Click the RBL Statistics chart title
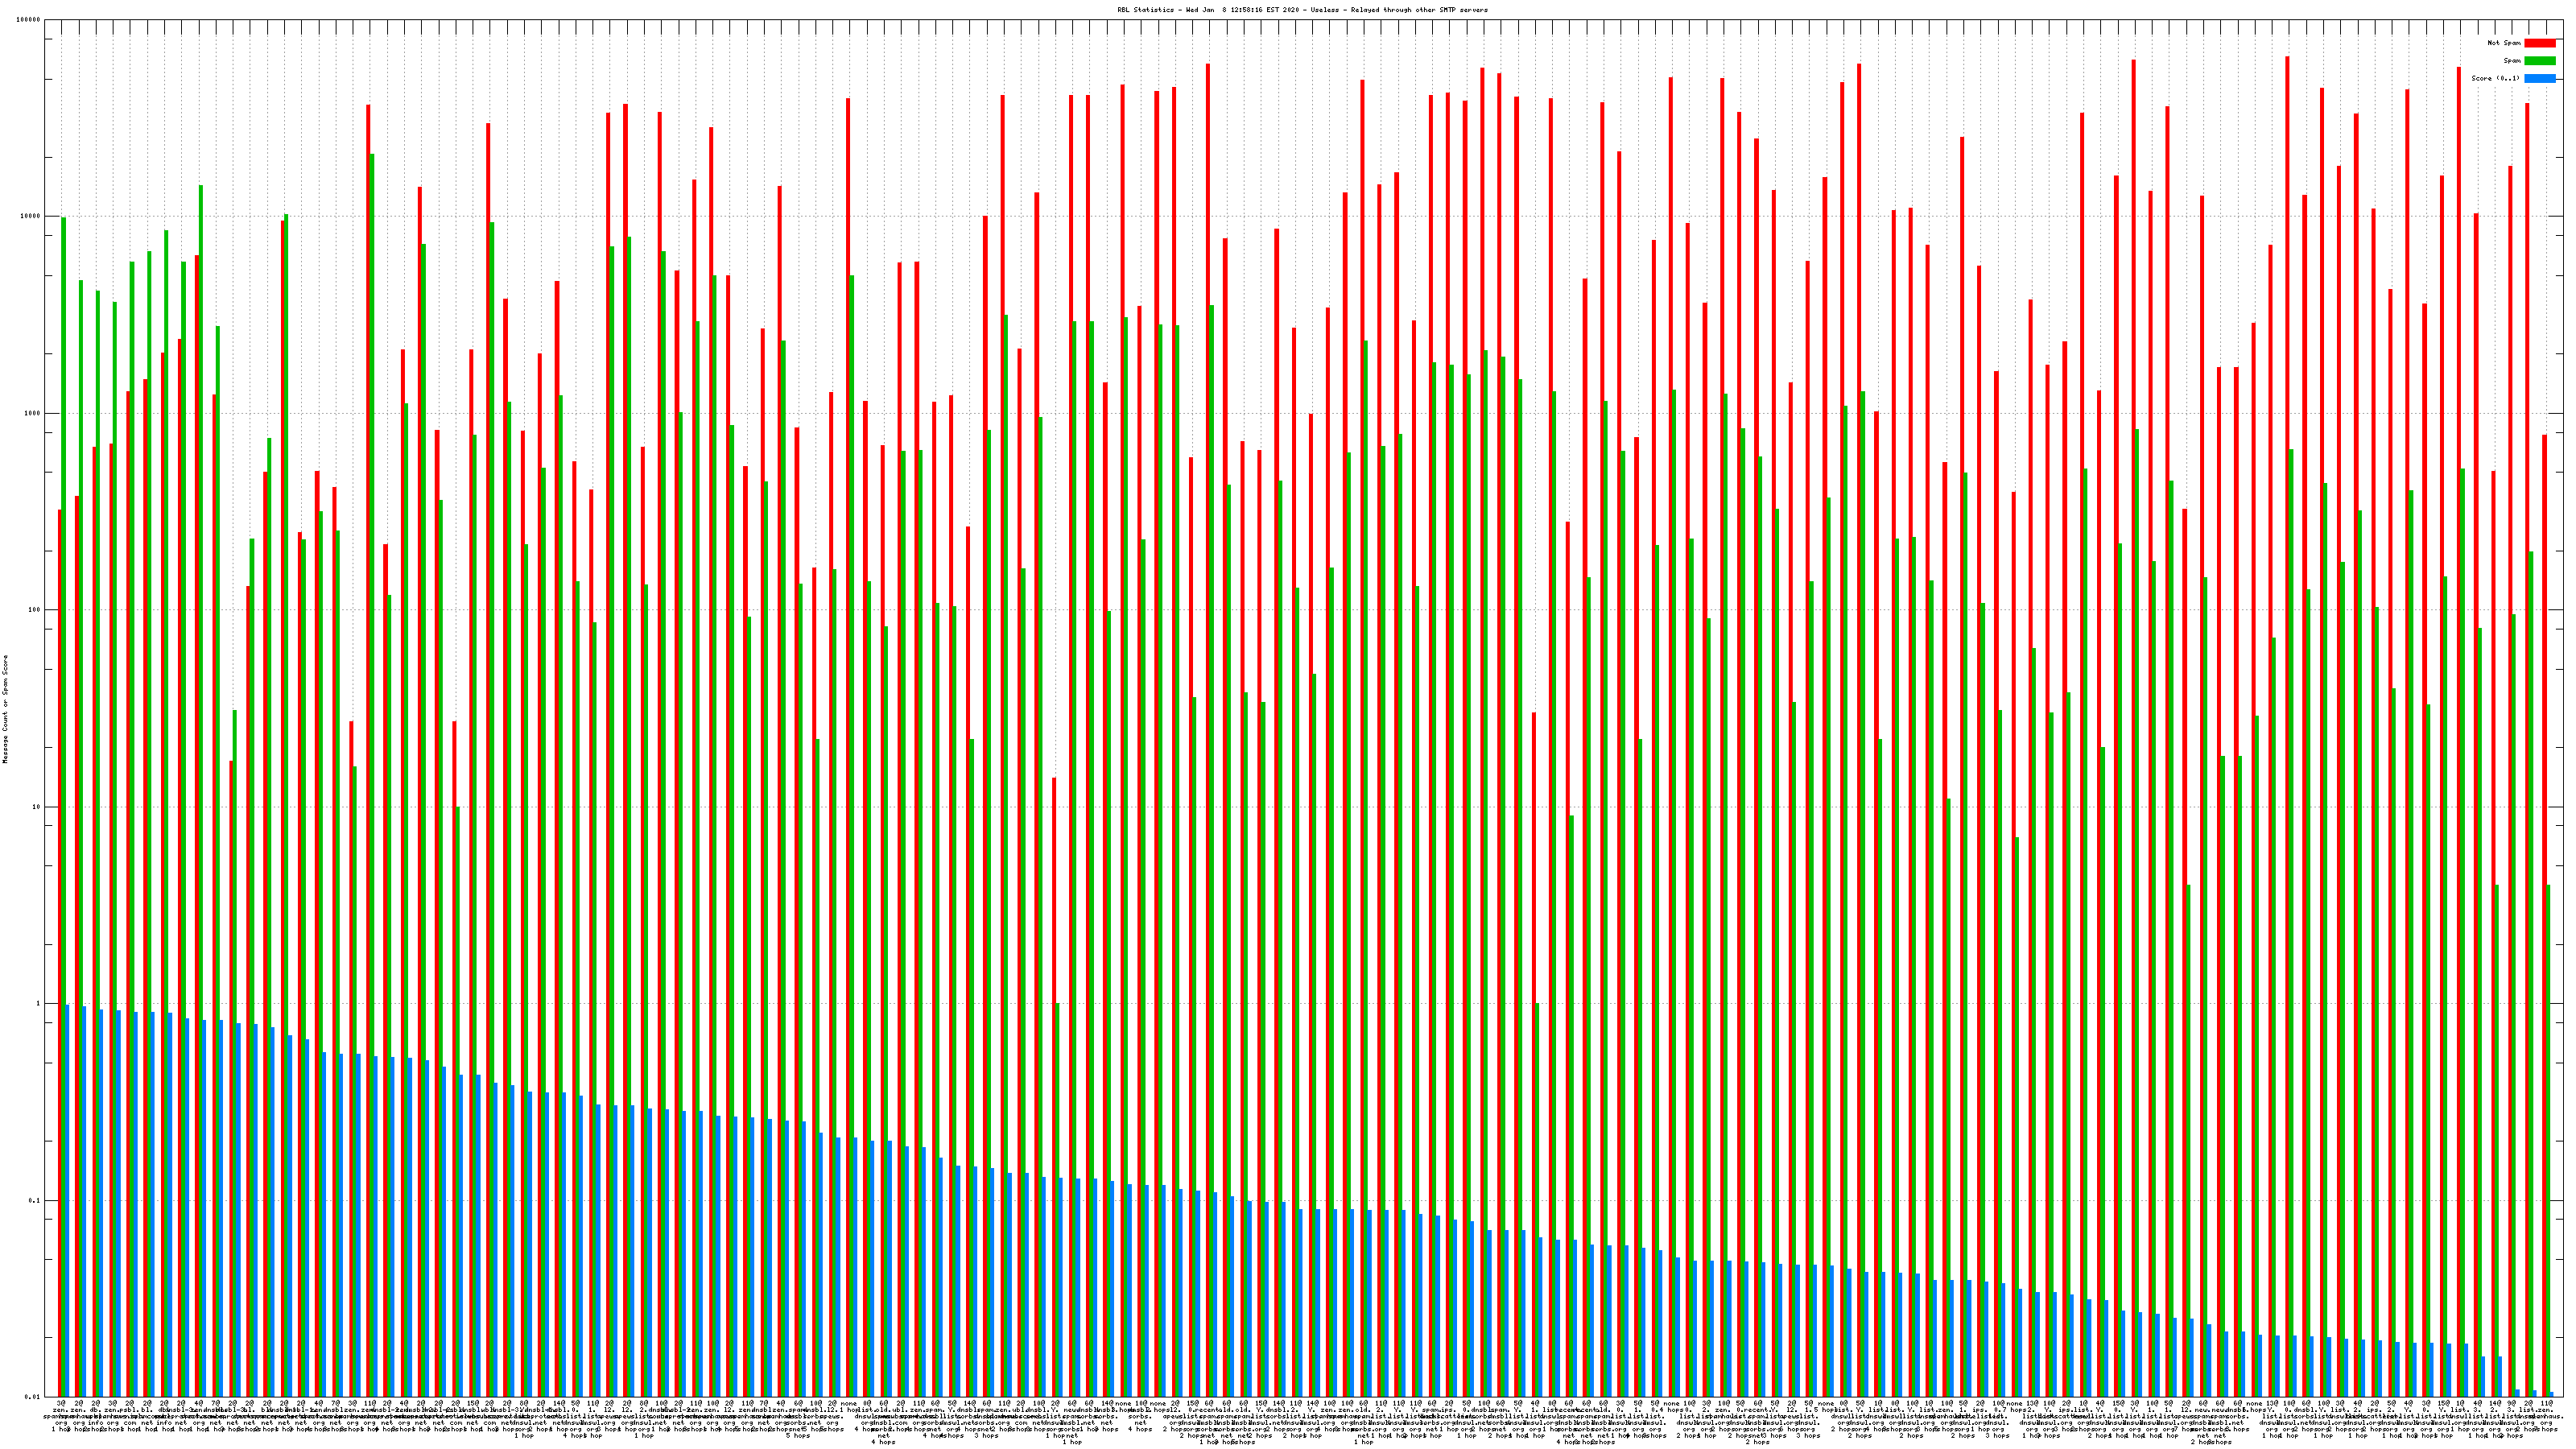Viewport: 2576px width, 1449px height. pyautogui.click(x=1302, y=10)
